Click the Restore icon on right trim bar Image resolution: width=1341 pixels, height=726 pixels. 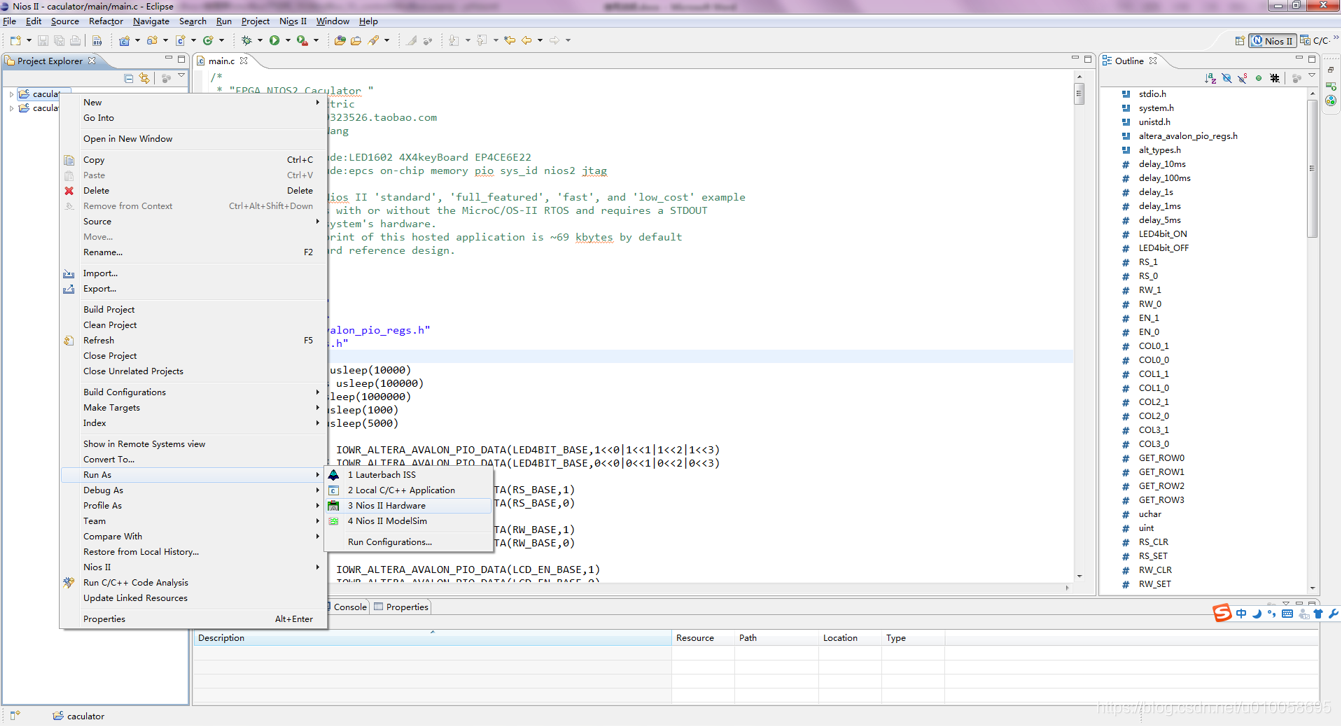coord(1331,70)
